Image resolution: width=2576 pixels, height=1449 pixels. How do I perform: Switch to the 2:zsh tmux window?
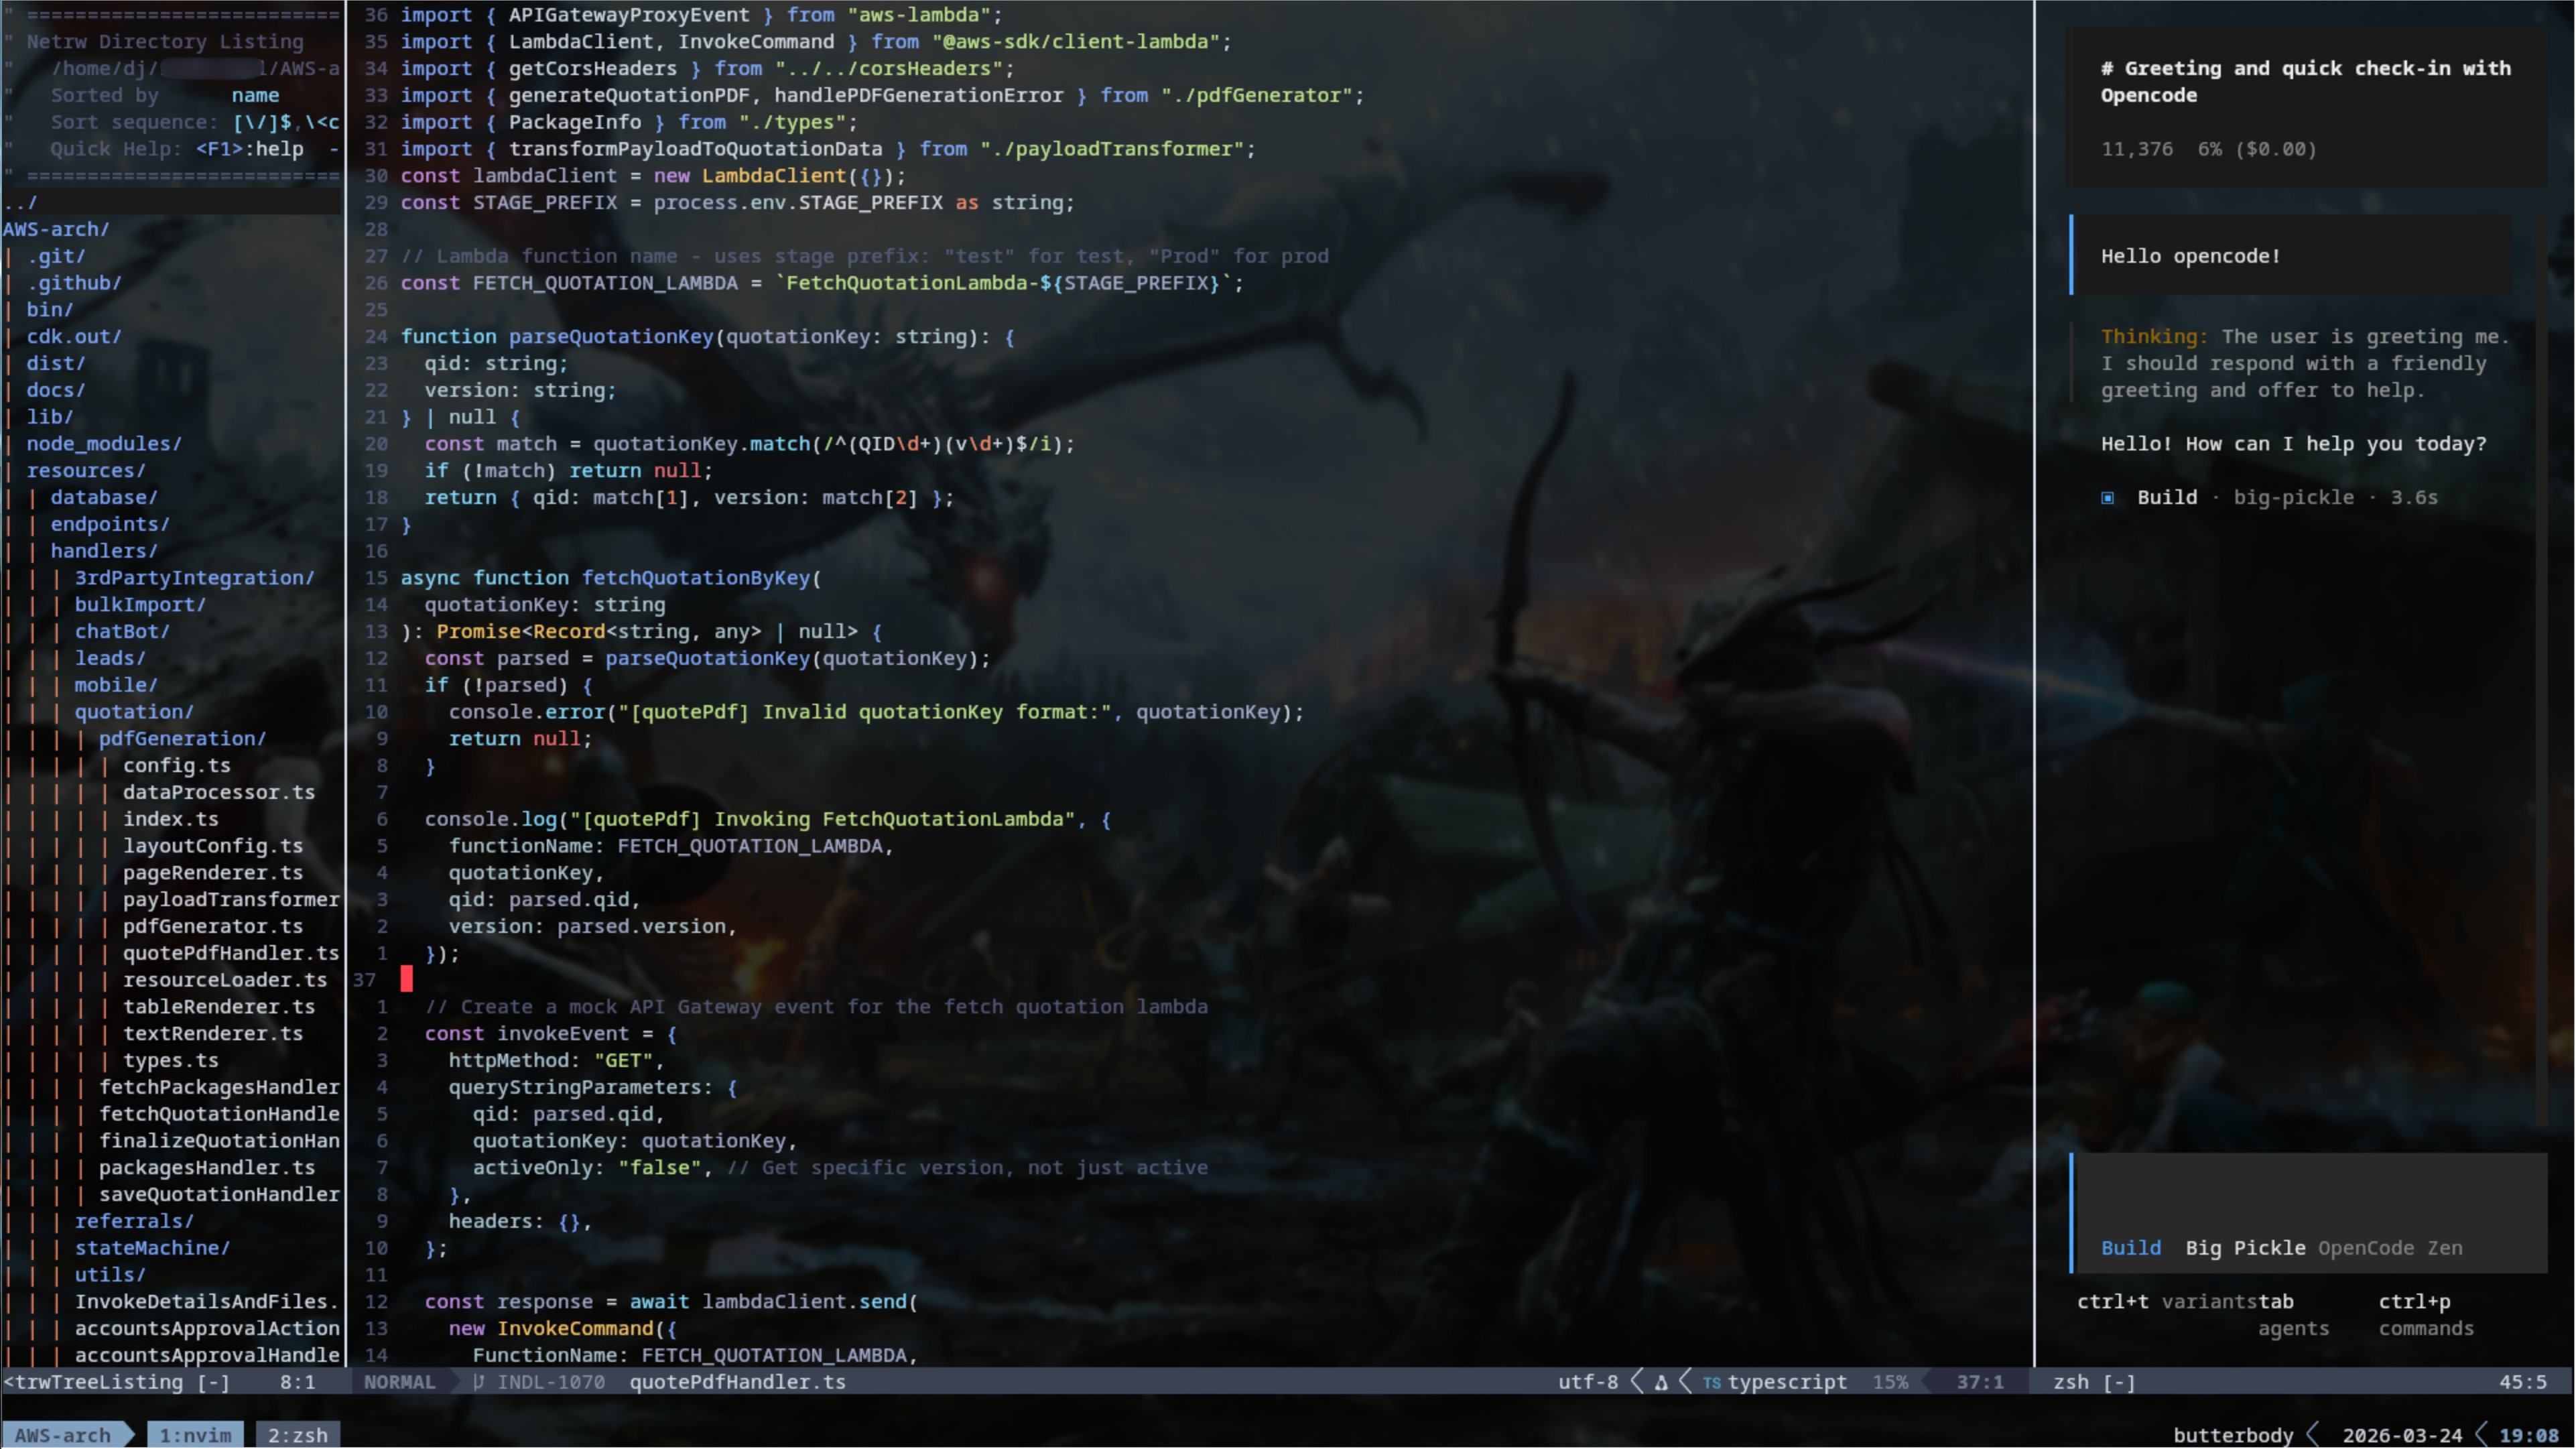click(x=297, y=1435)
